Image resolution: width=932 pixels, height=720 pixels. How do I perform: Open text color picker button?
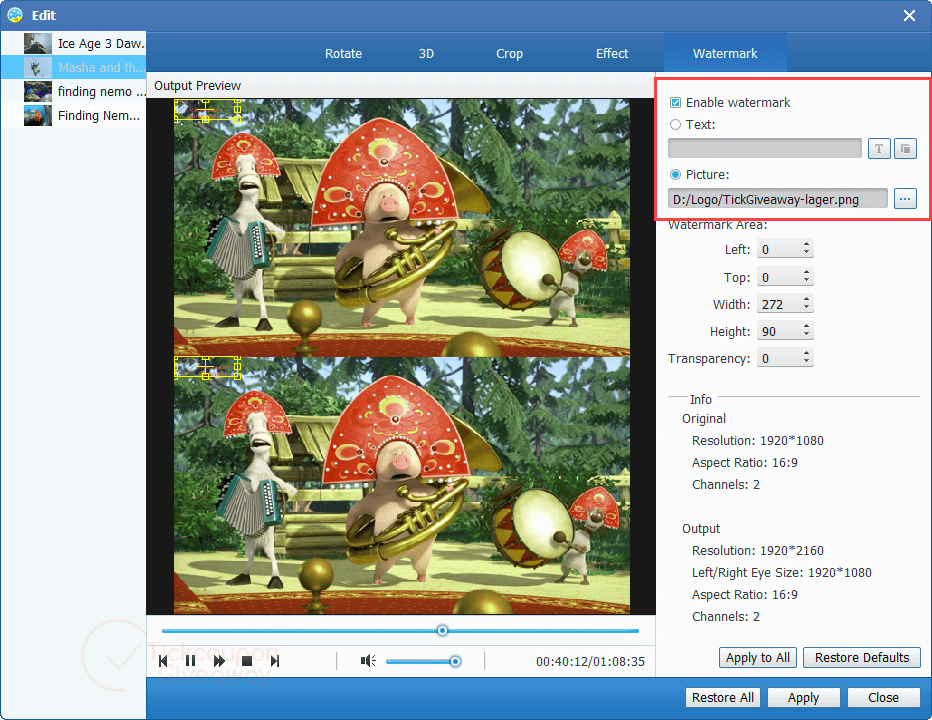click(905, 149)
